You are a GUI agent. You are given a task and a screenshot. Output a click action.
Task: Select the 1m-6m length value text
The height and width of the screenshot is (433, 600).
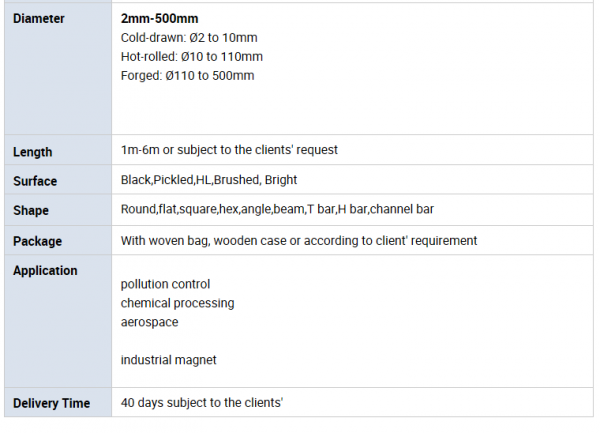coord(229,150)
